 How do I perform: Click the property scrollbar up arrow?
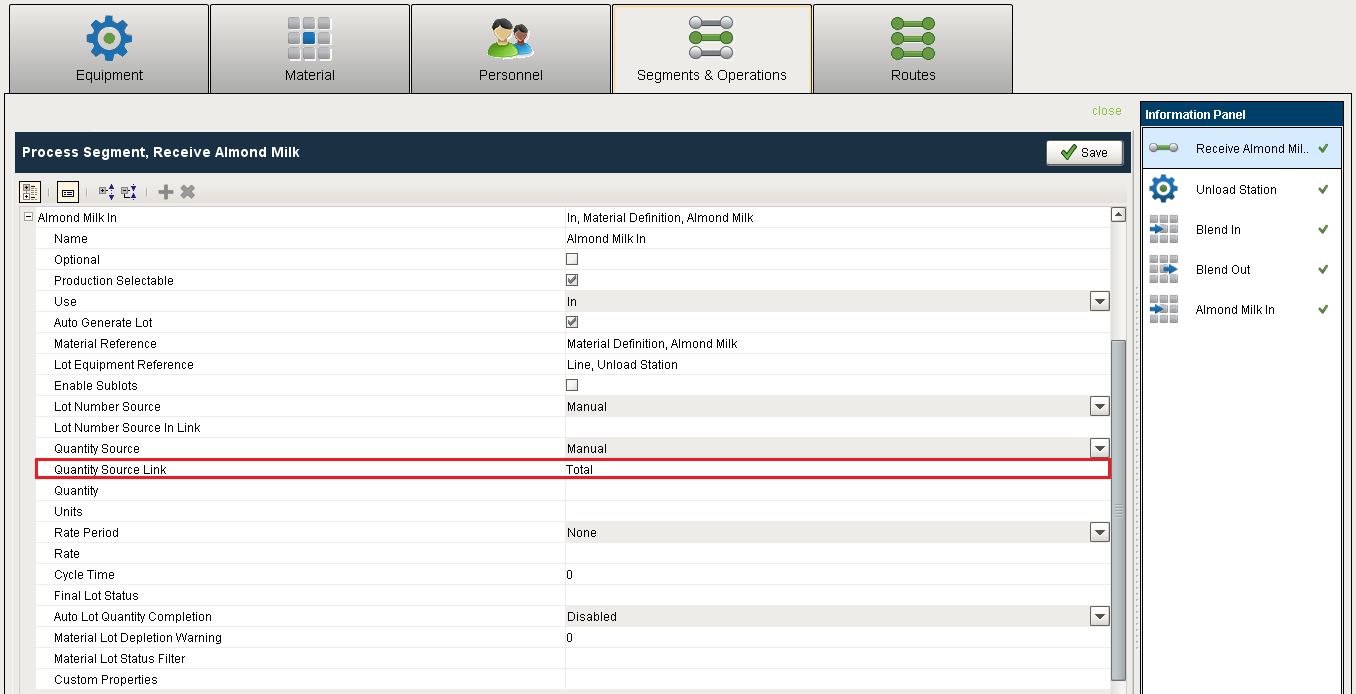point(1118,214)
